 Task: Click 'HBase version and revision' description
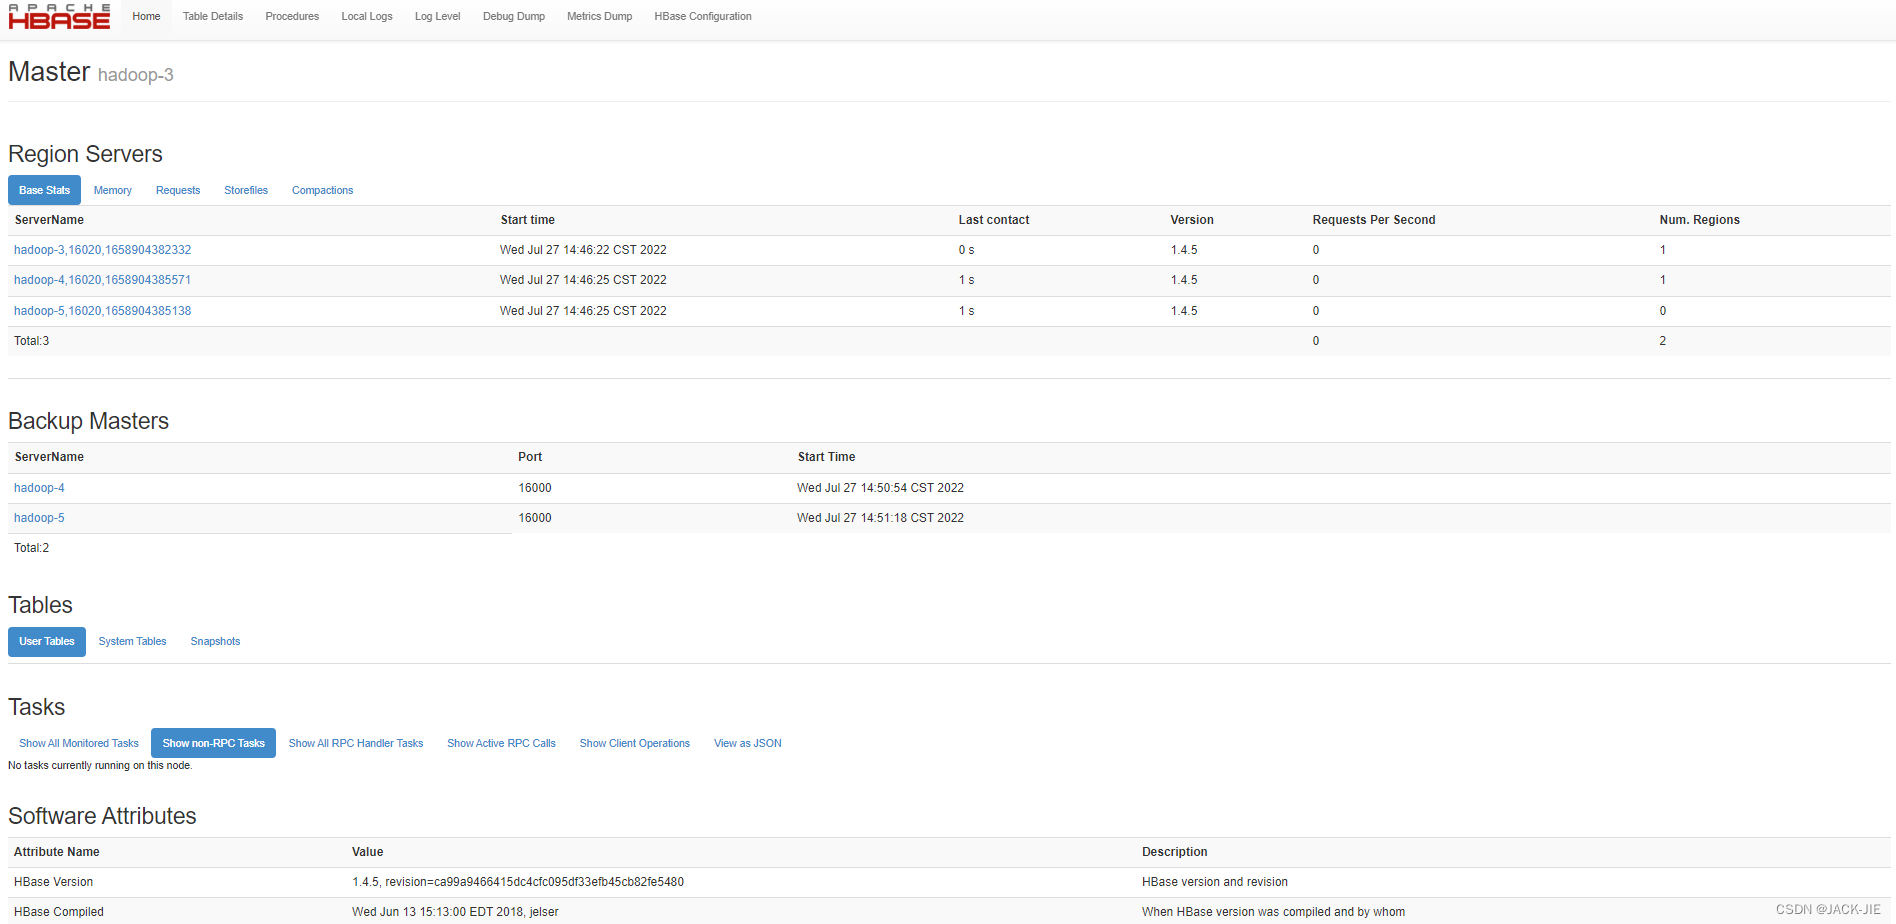[x=1215, y=882]
